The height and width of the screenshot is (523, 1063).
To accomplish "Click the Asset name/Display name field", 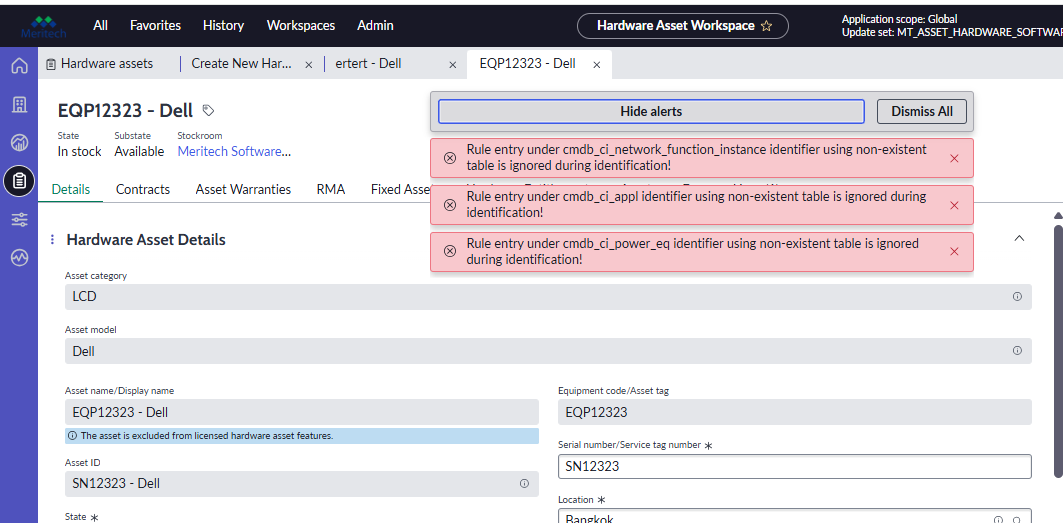I will (x=302, y=412).
